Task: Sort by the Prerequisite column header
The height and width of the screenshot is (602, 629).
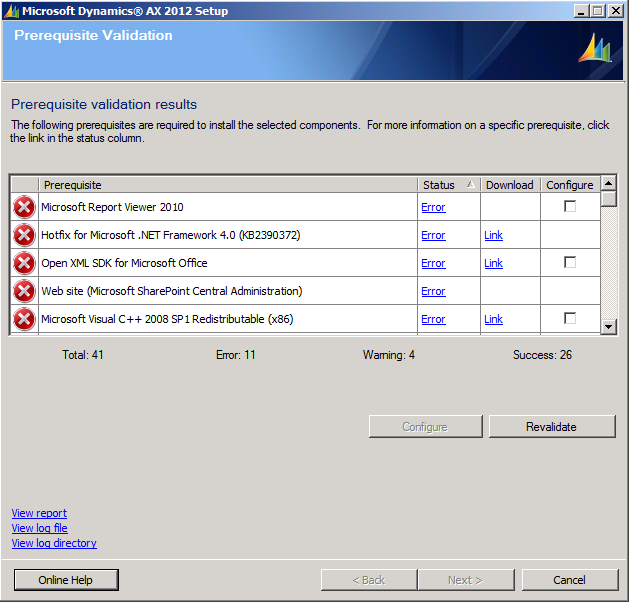Action: click(228, 185)
